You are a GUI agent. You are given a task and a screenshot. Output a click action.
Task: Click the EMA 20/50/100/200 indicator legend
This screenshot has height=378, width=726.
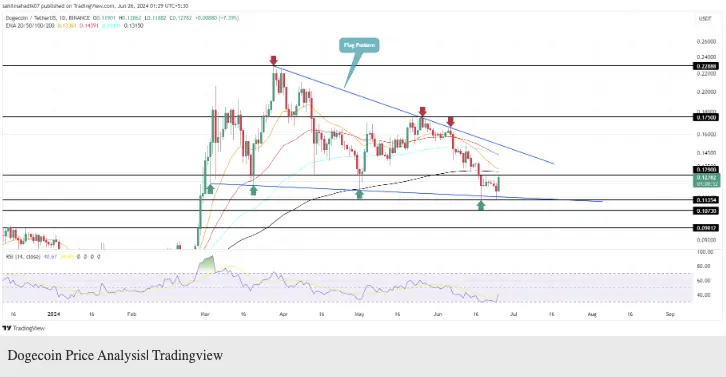coord(30,25)
